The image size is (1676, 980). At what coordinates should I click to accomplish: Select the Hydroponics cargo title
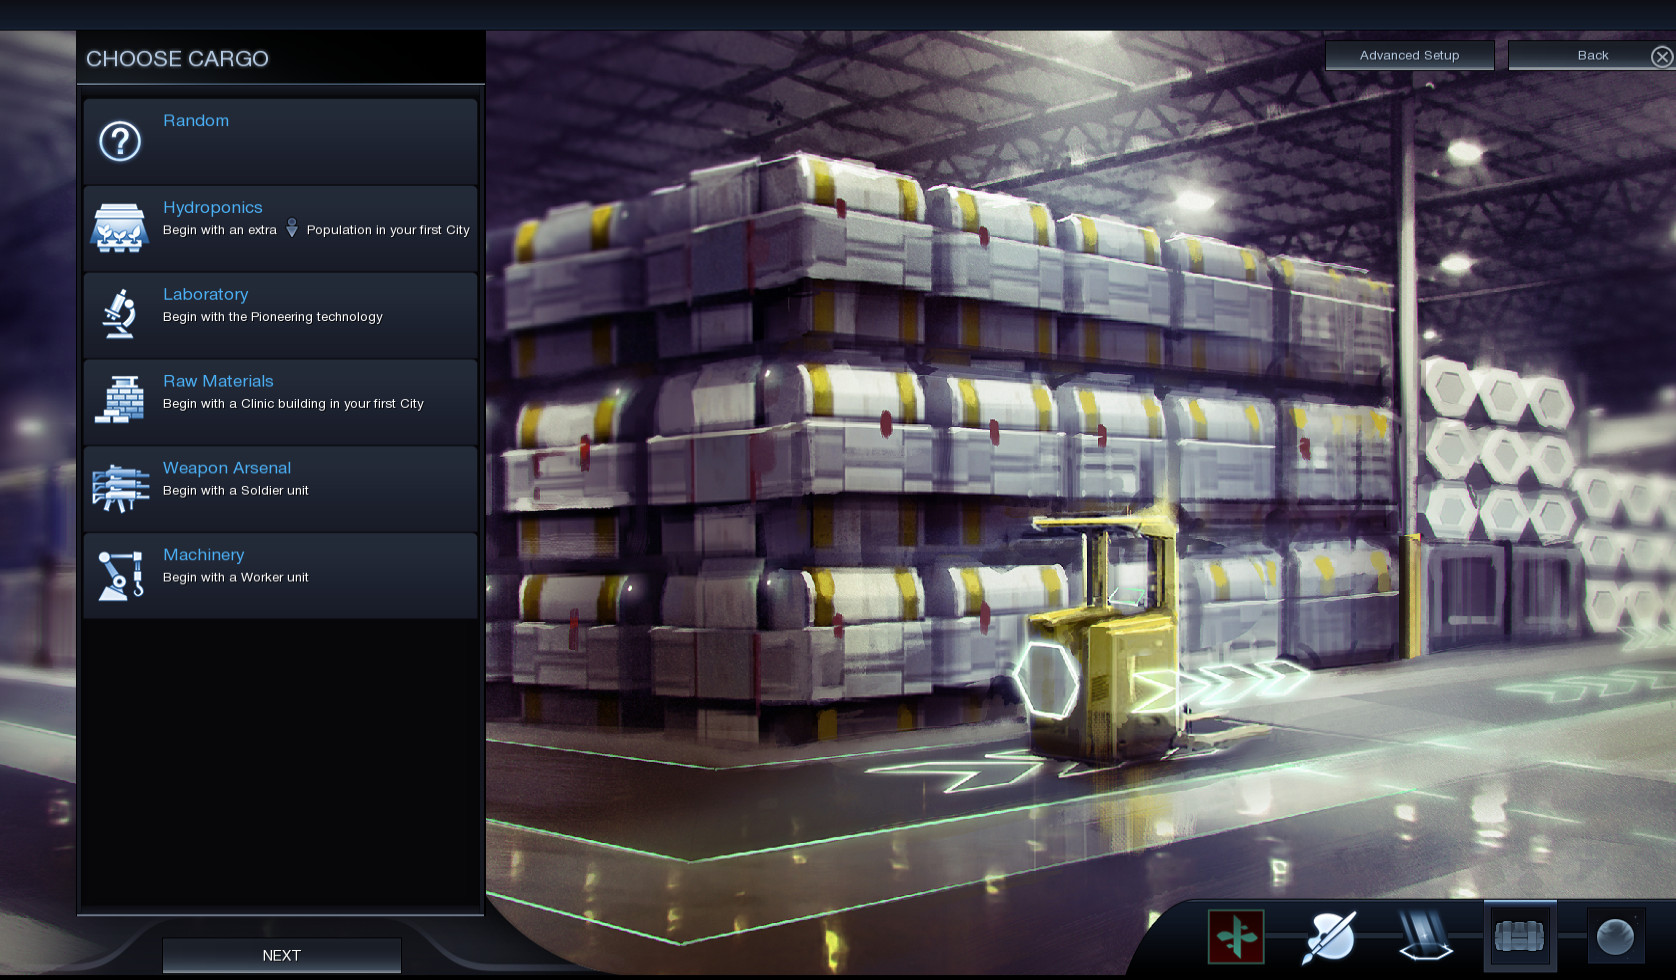pyautogui.click(x=213, y=207)
